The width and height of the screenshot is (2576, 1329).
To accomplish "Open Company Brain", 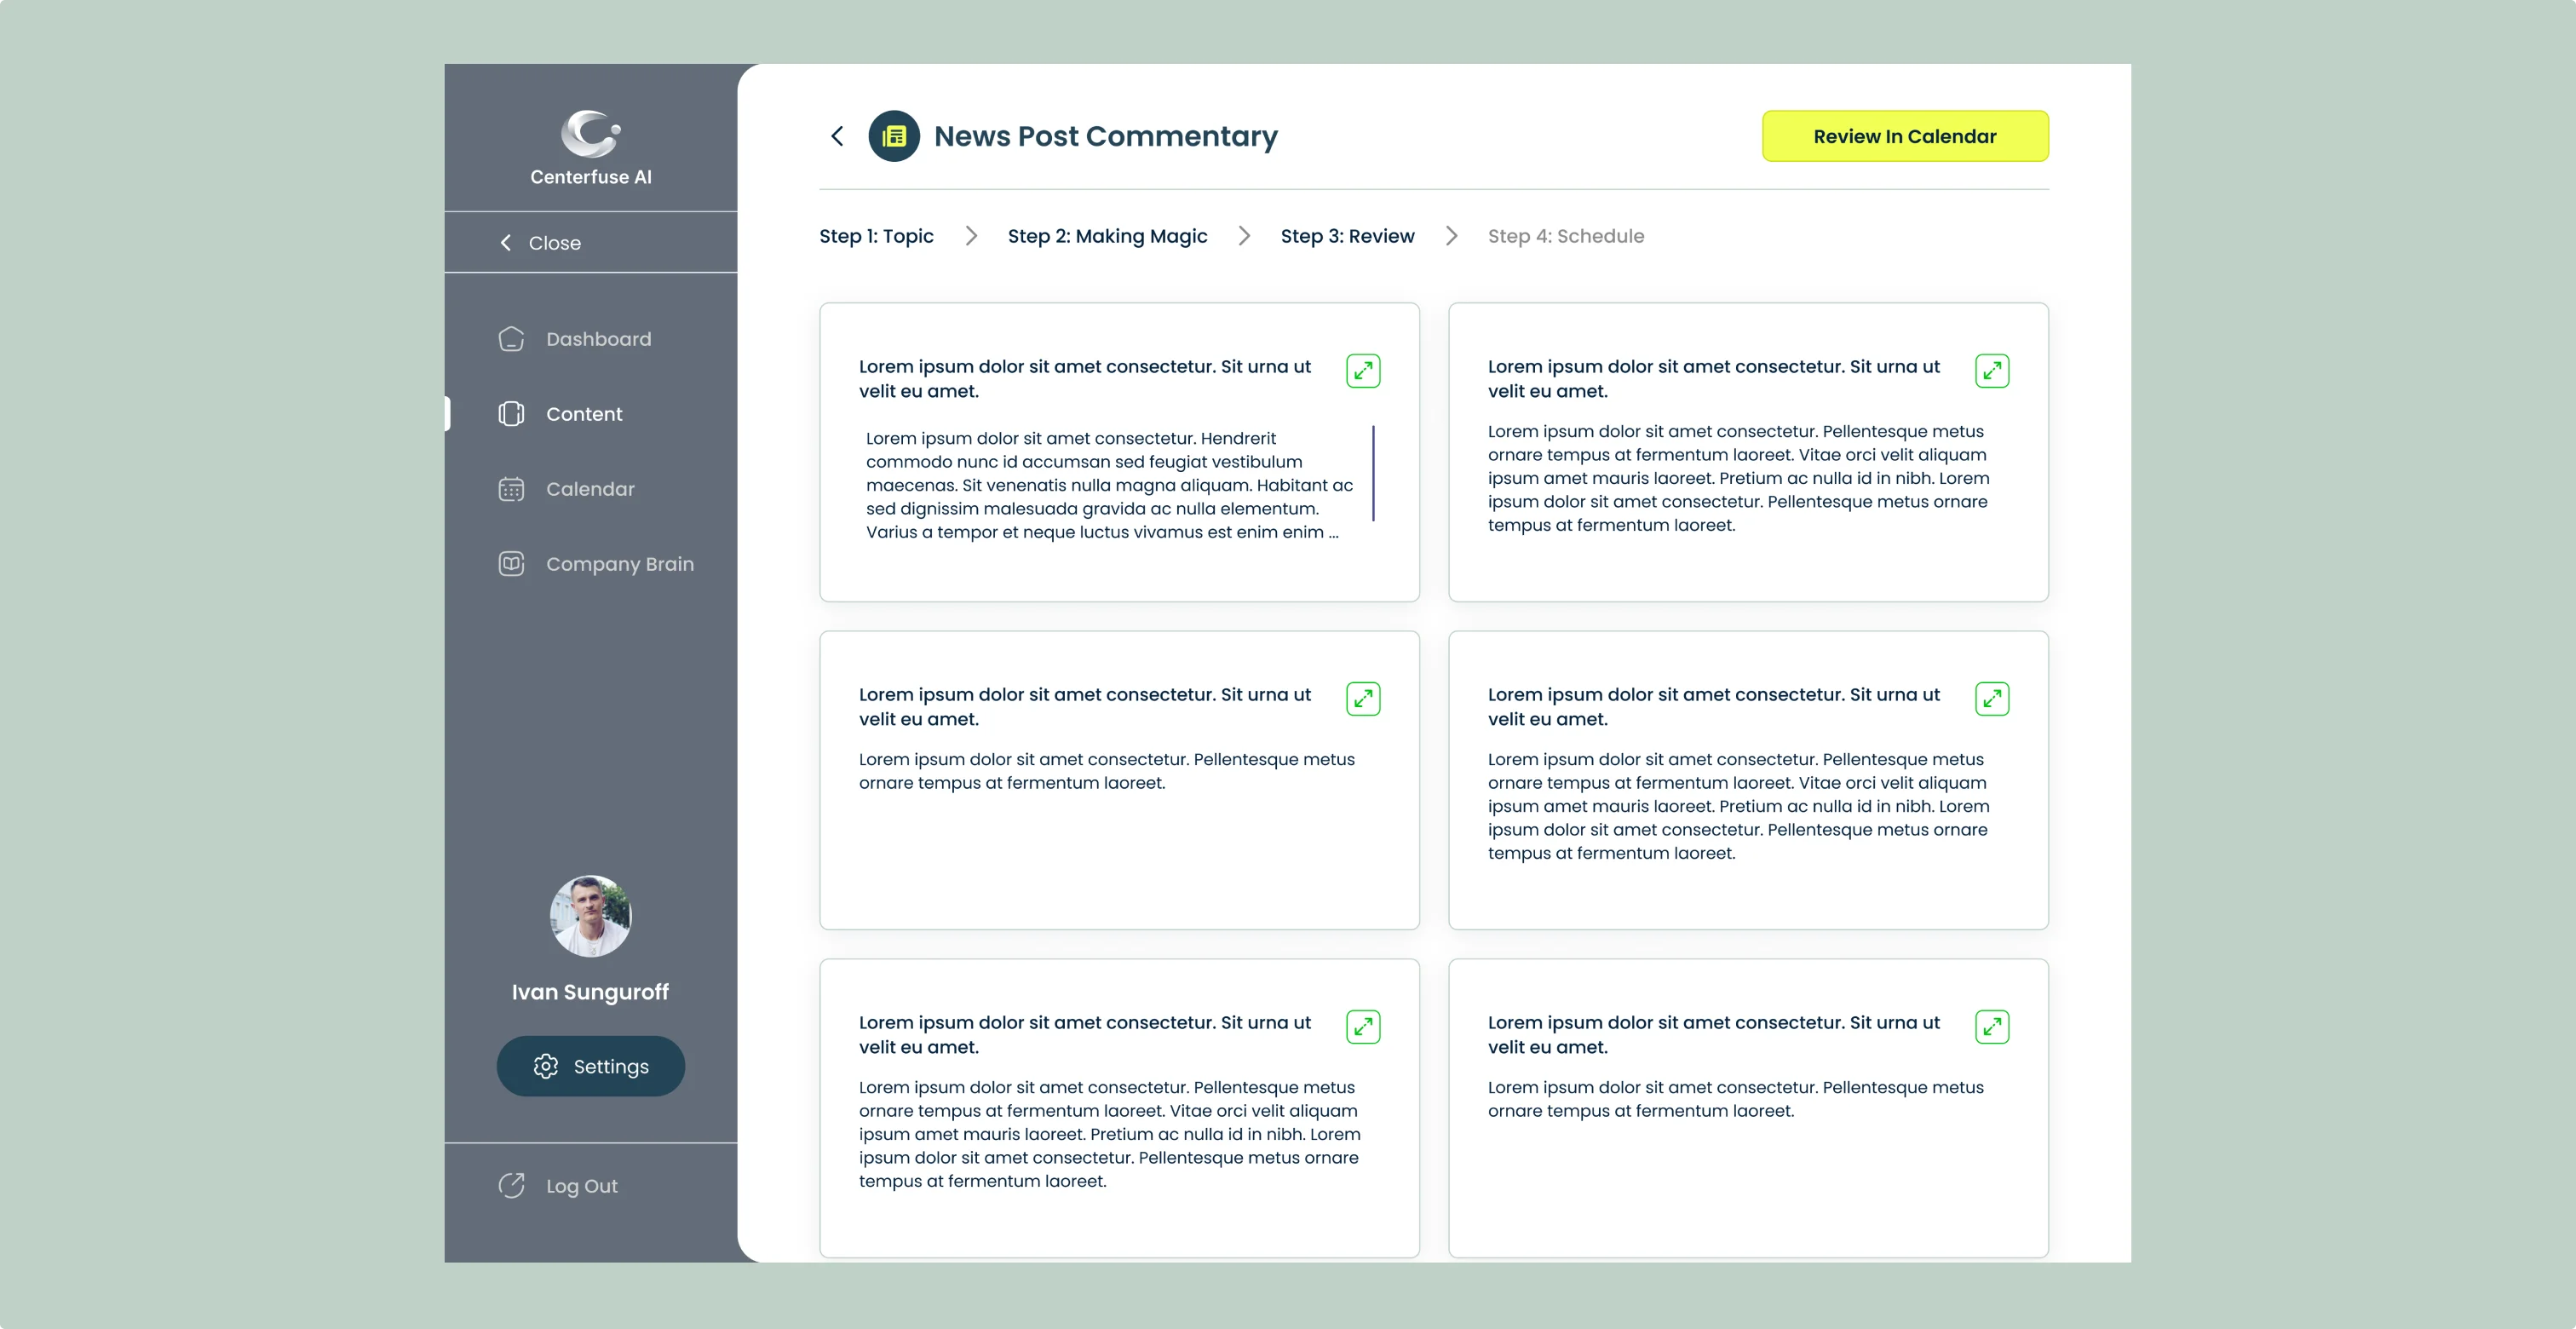I will point(618,564).
